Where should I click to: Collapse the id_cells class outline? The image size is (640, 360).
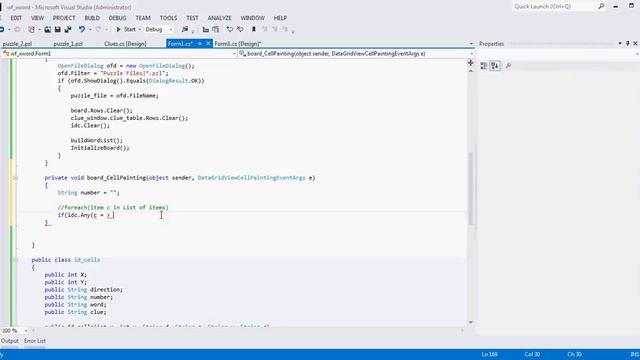tap(16, 260)
